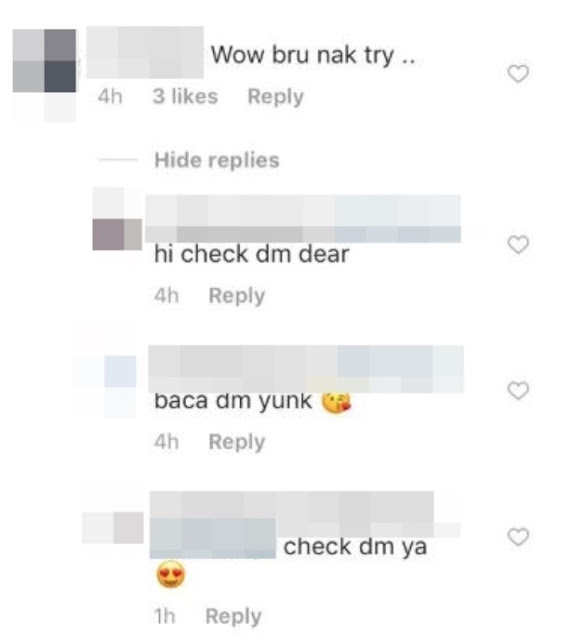This screenshot has height=640, width=572.
Task: Like the 'Wow bru nak try' comment
Action: 518,74
